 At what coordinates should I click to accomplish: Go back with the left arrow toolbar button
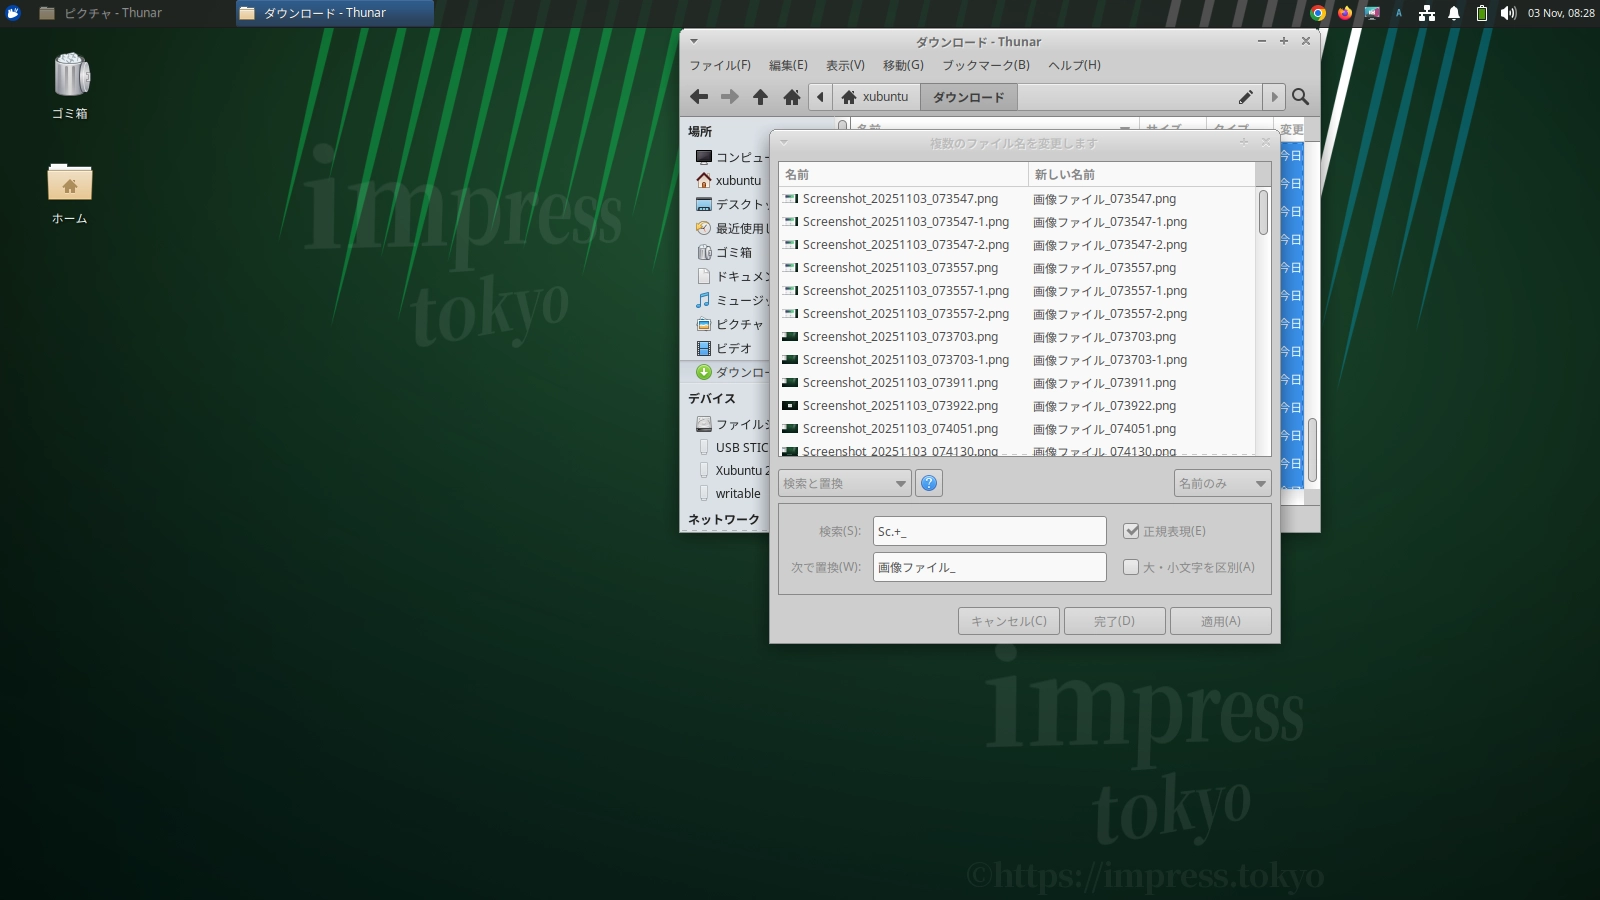coord(699,97)
